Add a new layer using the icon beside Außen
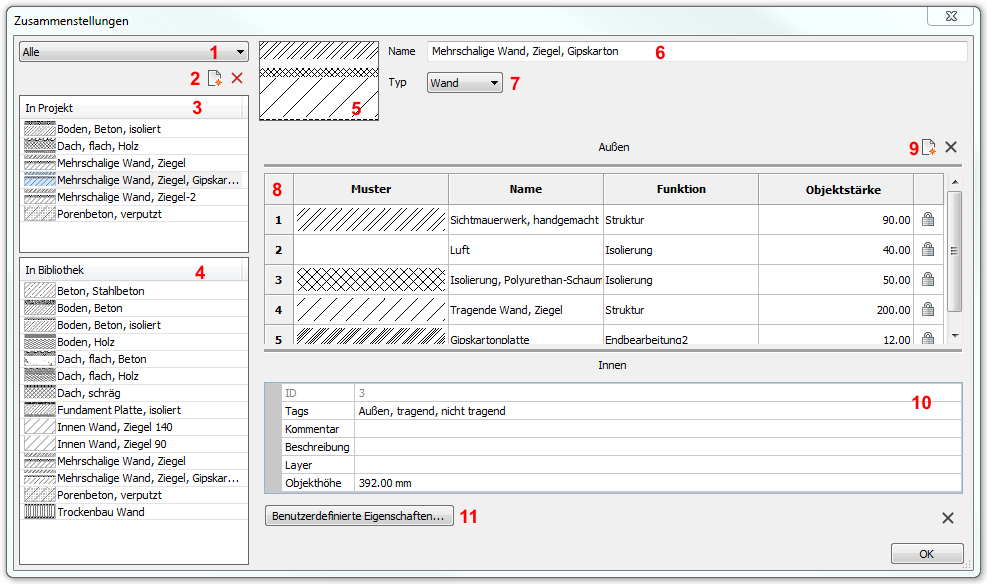The width and height of the screenshot is (987, 584). coord(928,147)
